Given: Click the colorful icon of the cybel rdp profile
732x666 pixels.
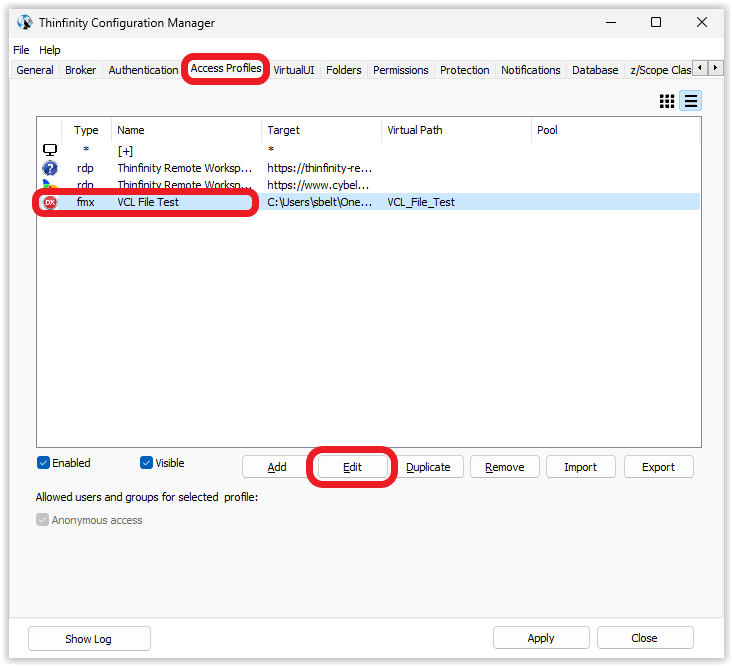Looking at the screenshot, I should (x=50, y=185).
